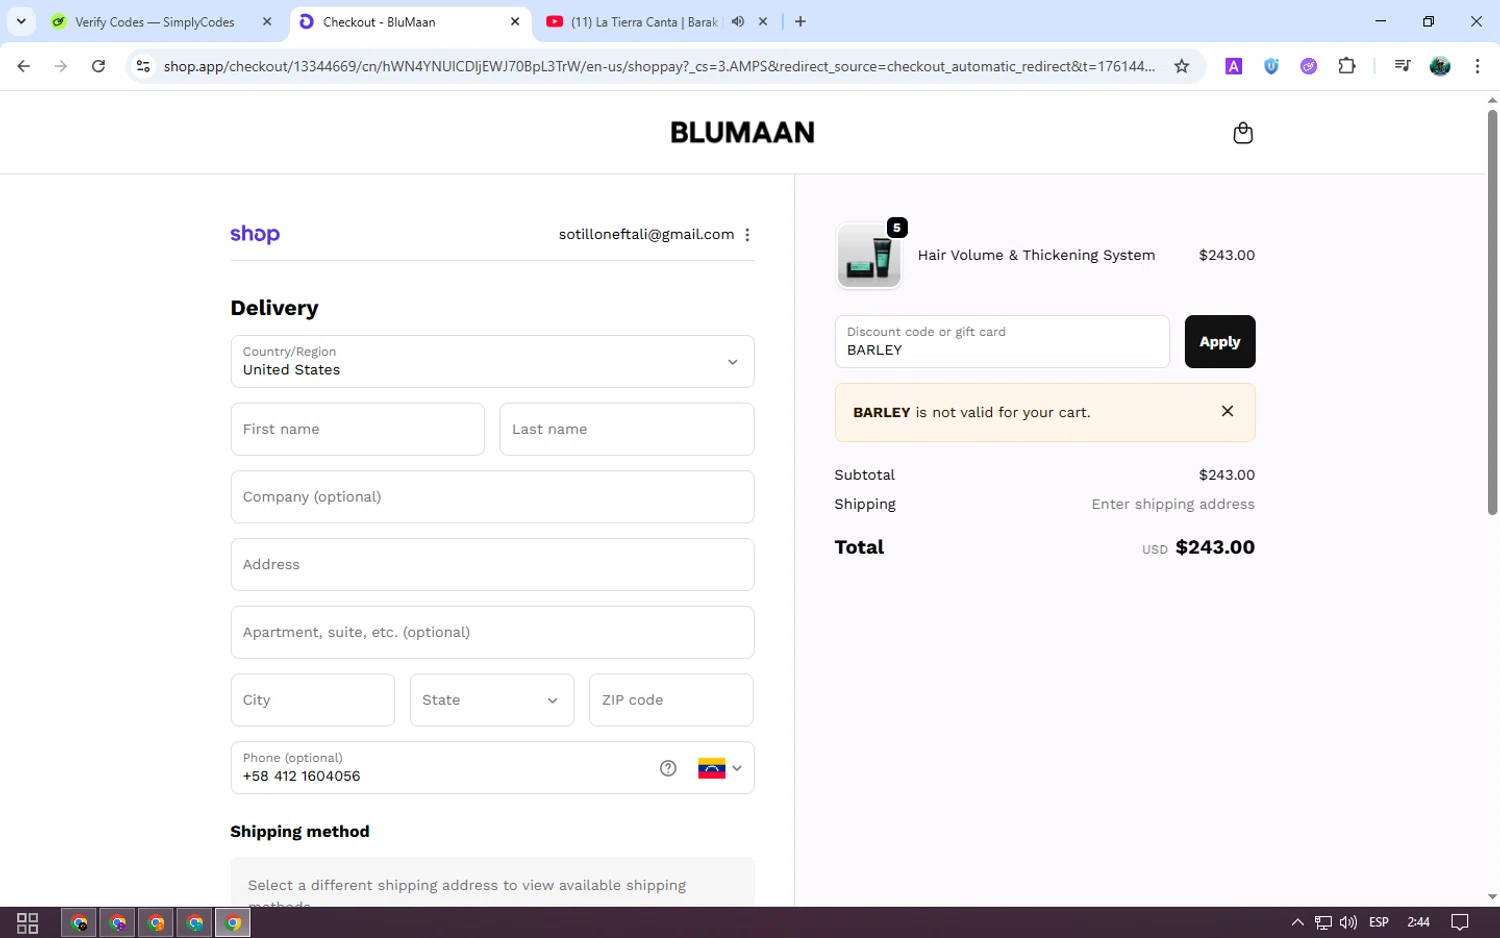Image resolution: width=1500 pixels, height=938 pixels.
Task: Open the tab search dropdown arrow
Action: (21, 21)
